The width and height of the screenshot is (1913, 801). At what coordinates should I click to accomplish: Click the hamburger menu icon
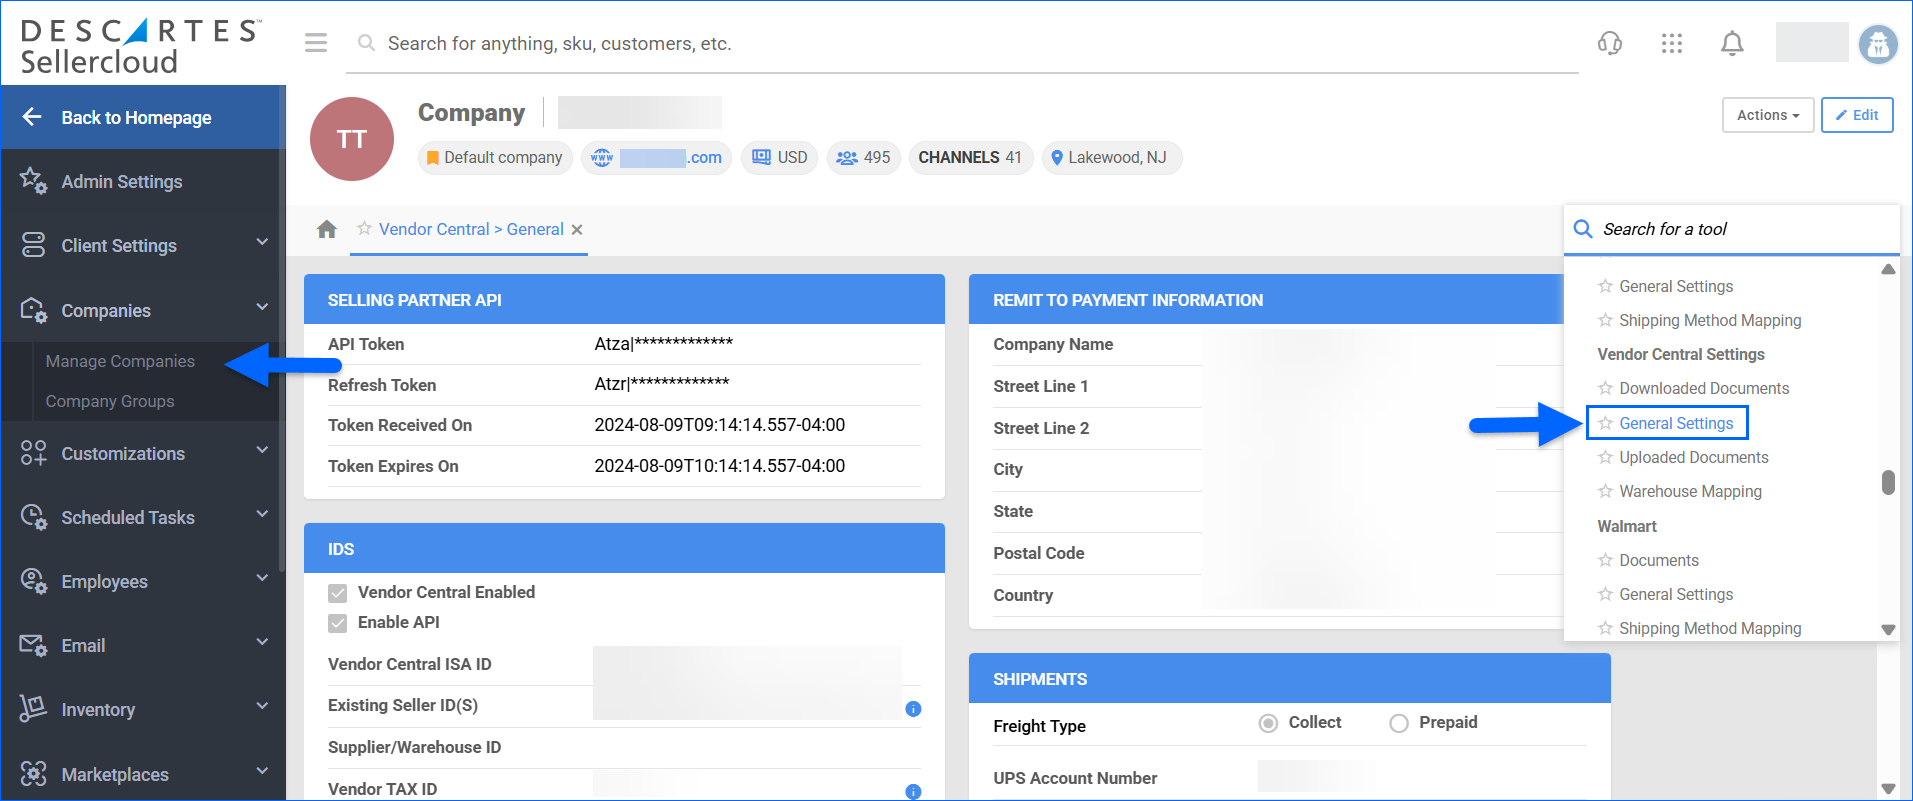pos(316,43)
